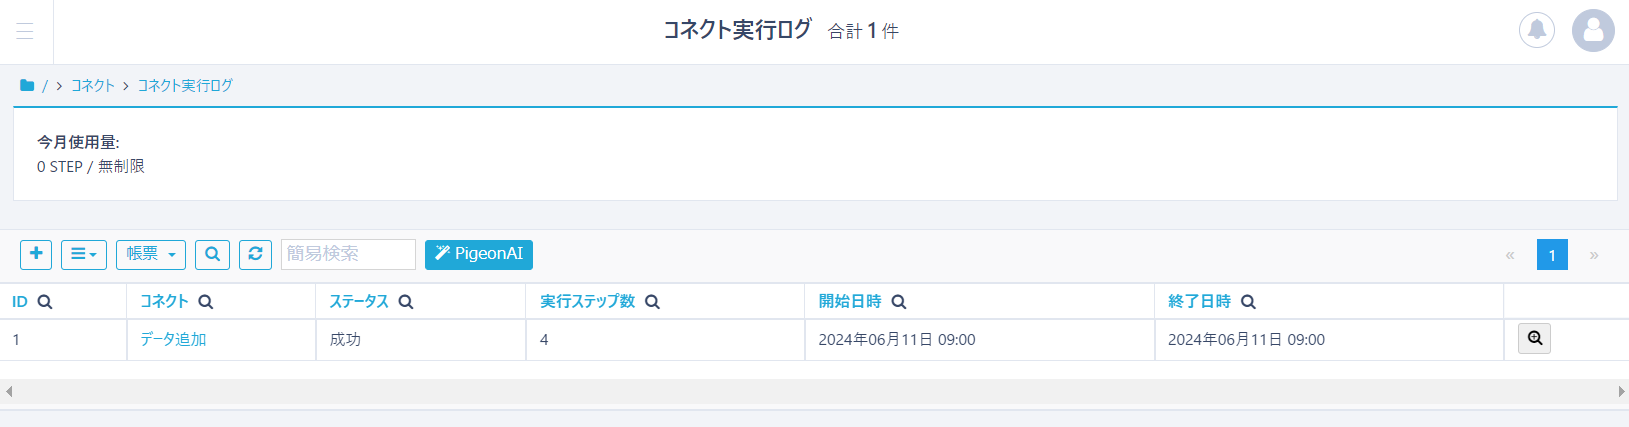Expand the list menu dropdown
The height and width of the screenshot is (427, 1629).
(x=84, y=254)
